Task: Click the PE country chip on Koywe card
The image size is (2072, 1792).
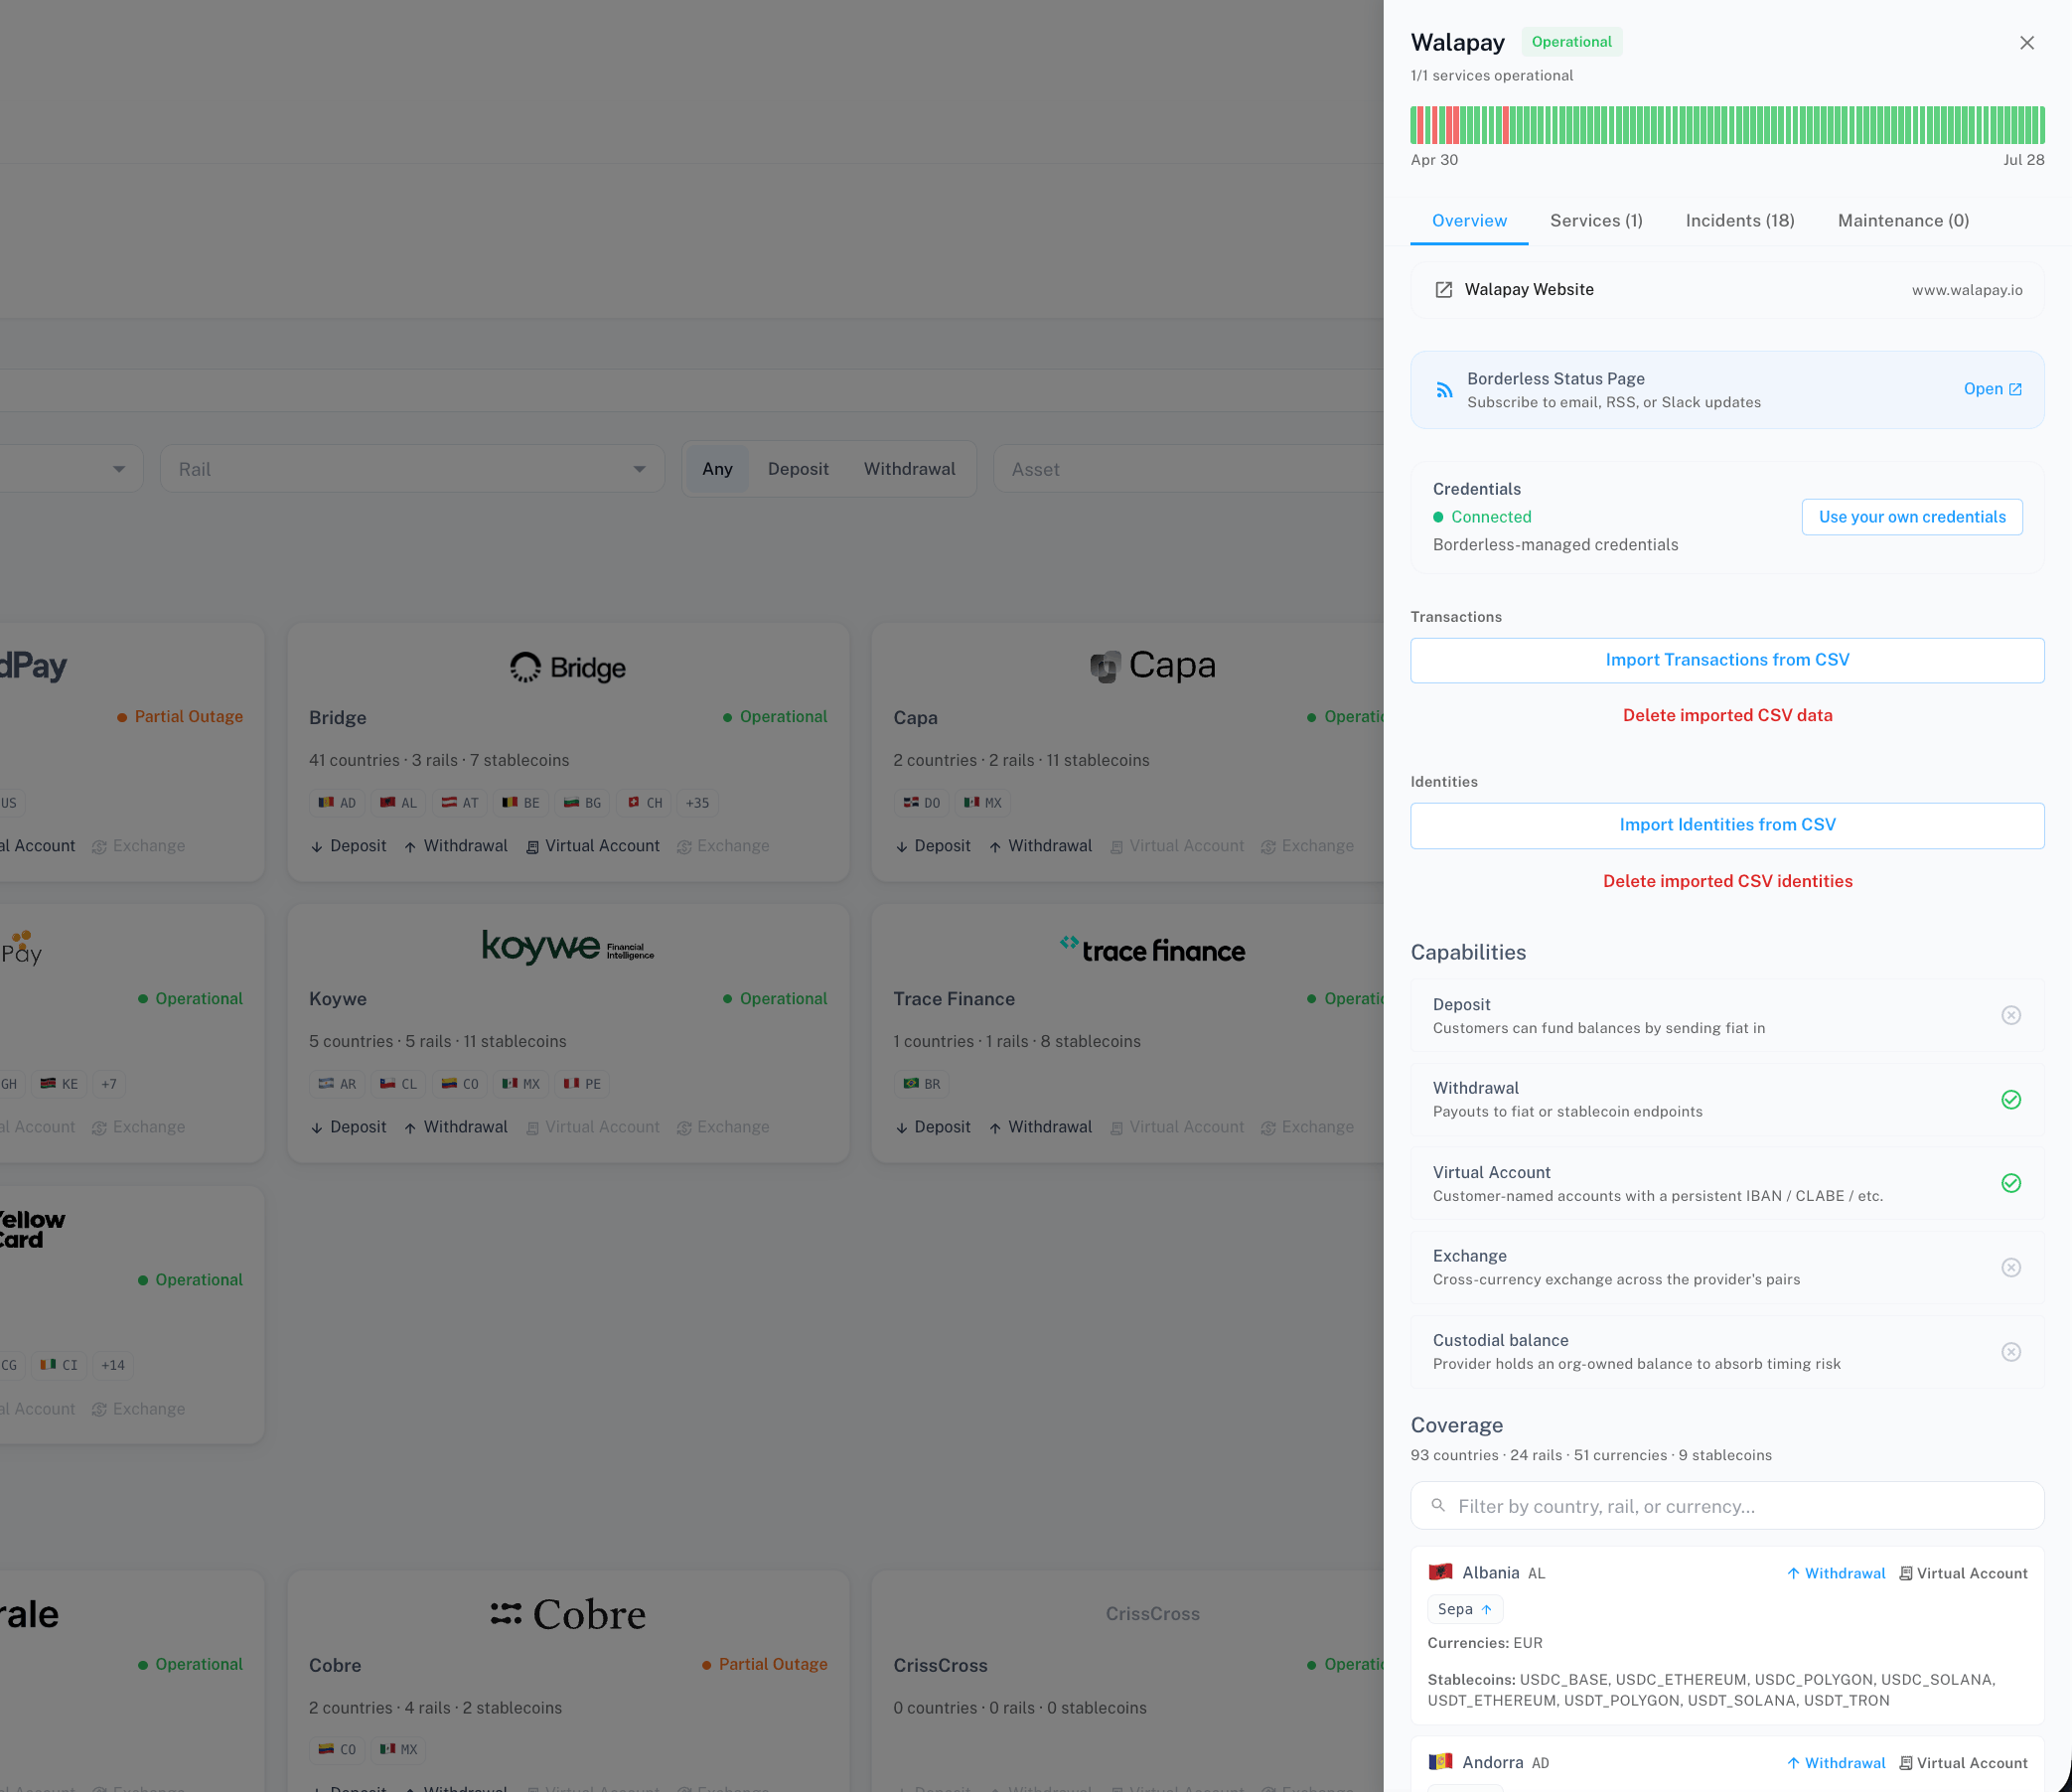Action: click(x=582, y=1084)
